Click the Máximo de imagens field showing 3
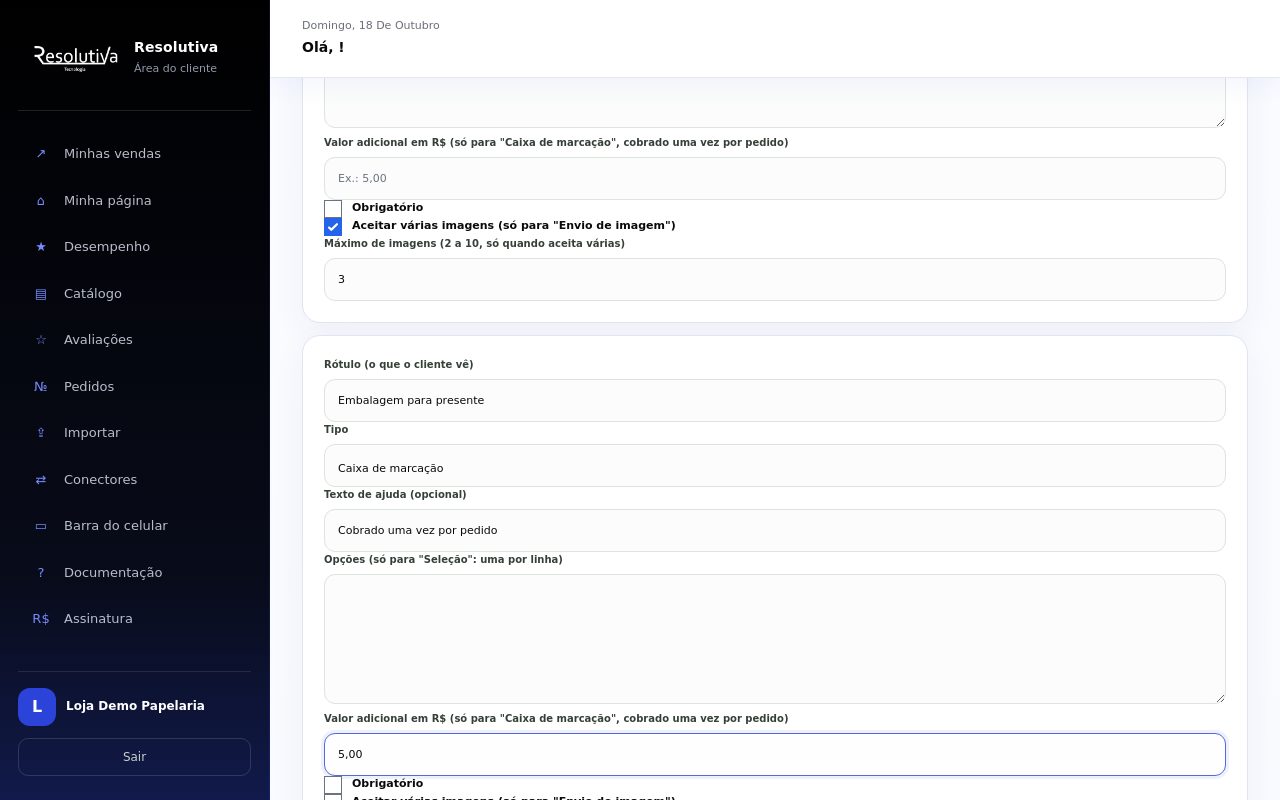Image resolution: width=1280 pixels, height=800 pixels. click(775, 279)
